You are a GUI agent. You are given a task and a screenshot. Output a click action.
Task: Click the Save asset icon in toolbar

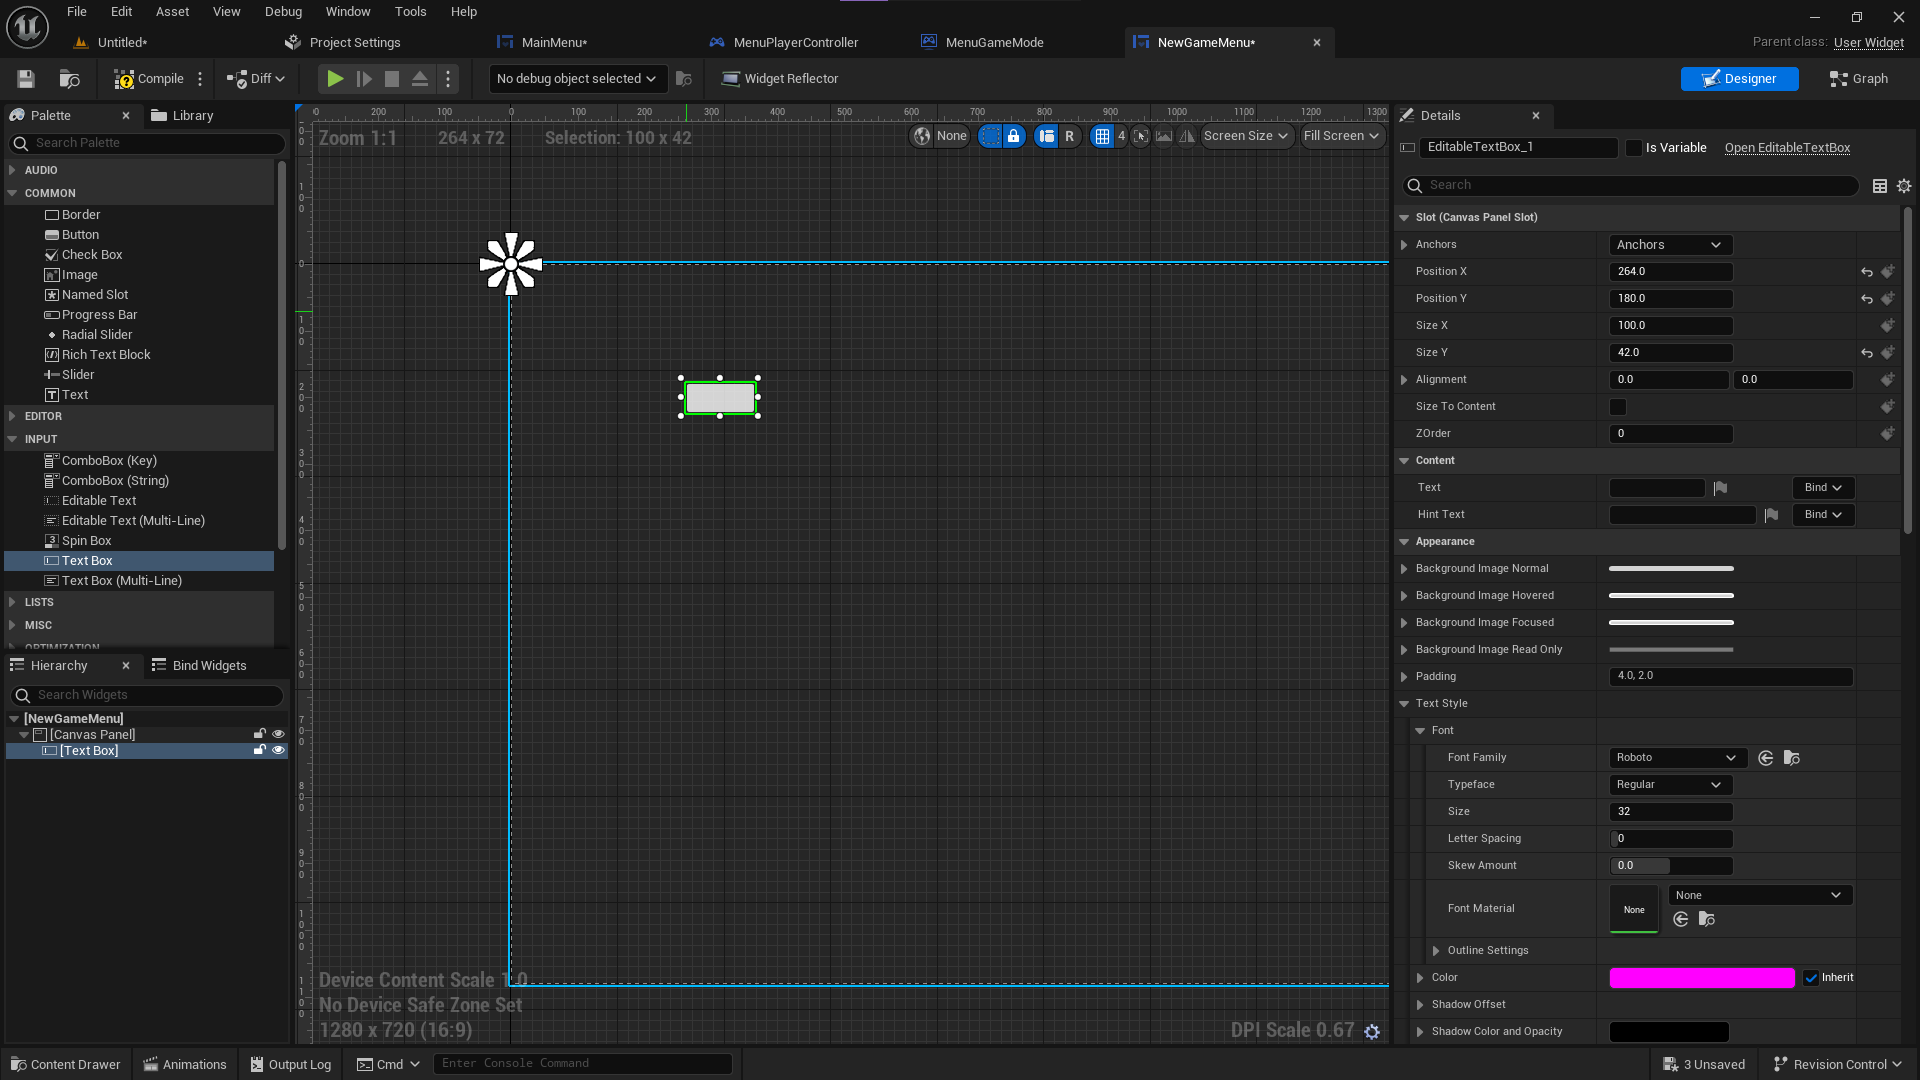[x=26, y=79]
